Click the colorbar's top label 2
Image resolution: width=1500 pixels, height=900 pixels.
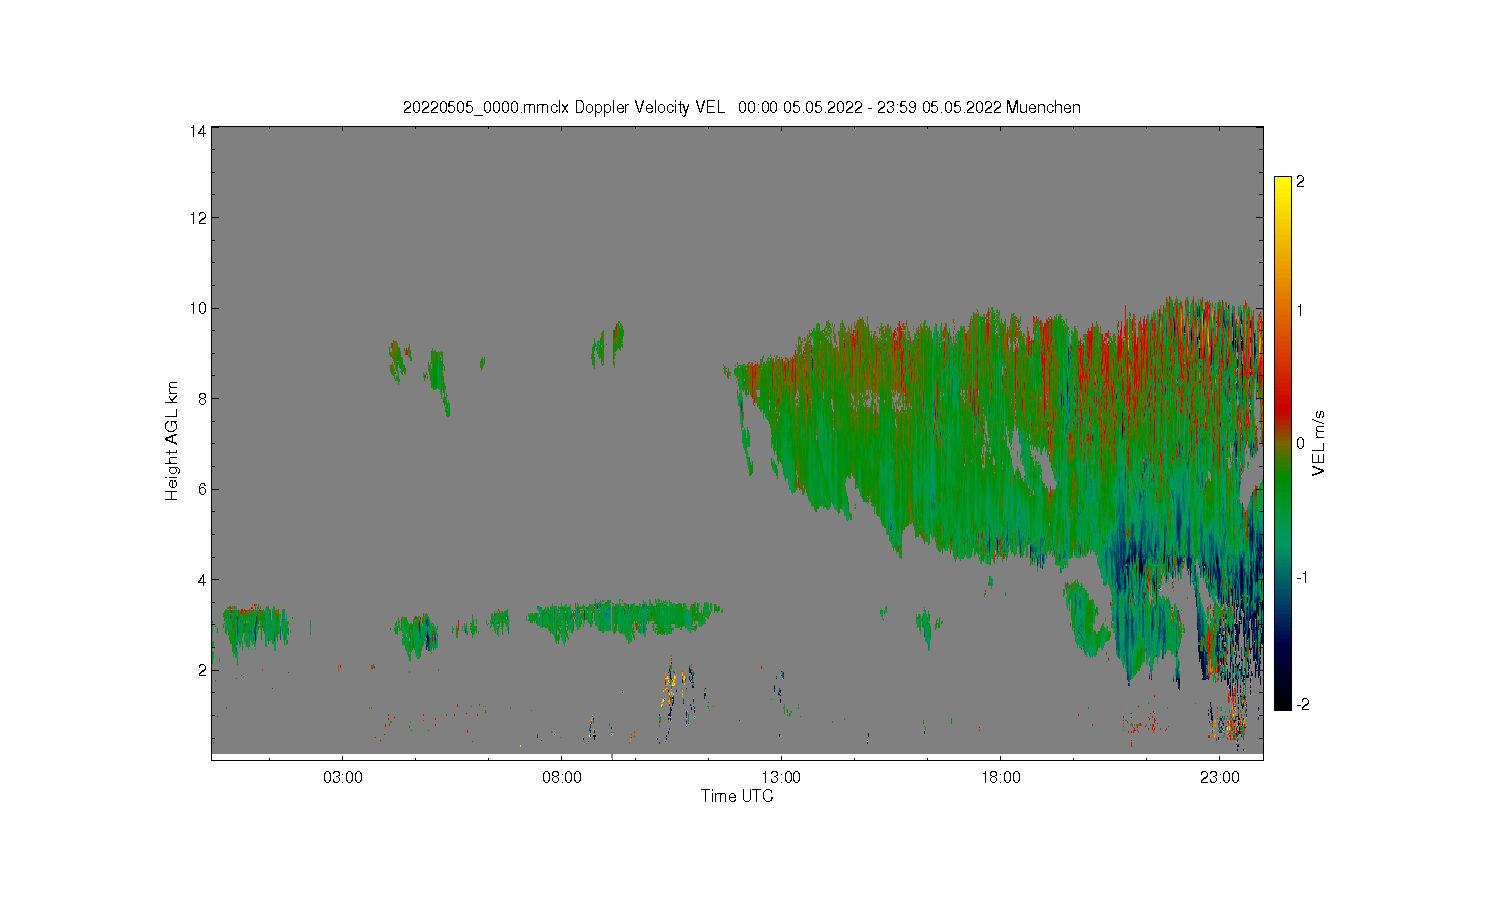coord(1300,182)
